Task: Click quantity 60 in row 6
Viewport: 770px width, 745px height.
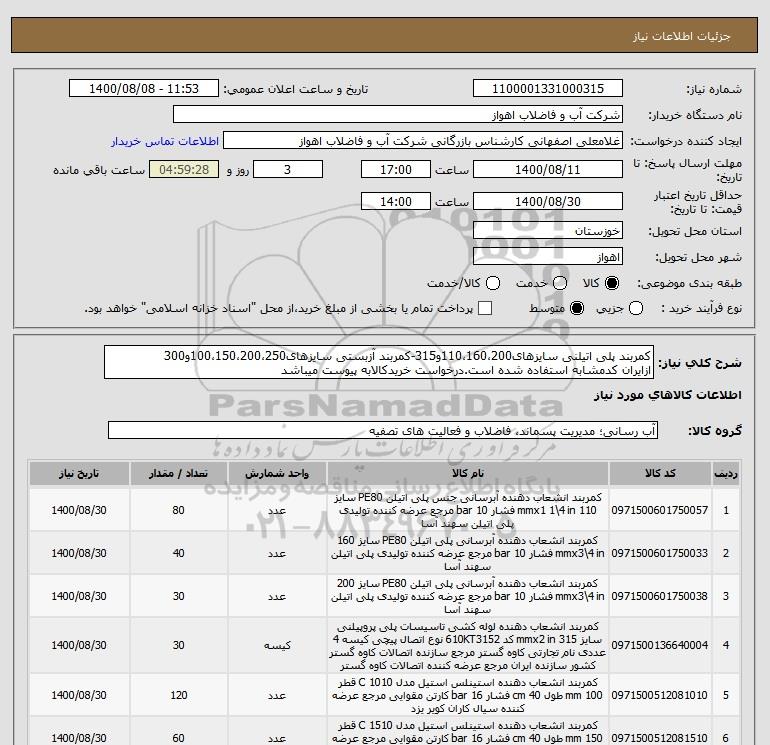Action: (178, 738)
